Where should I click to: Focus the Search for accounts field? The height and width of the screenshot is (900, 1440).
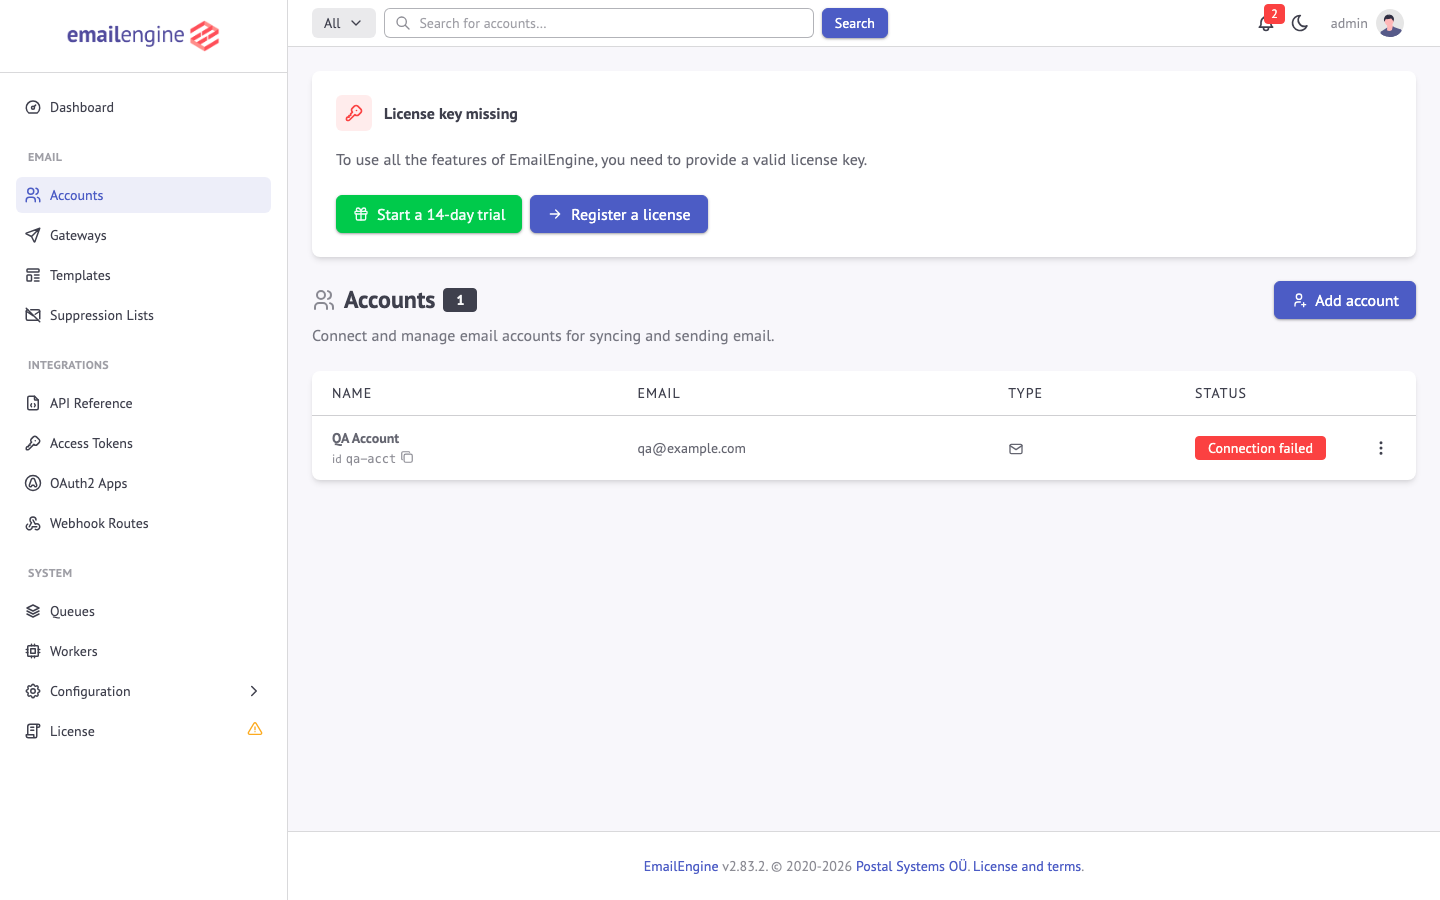[x=599, y=23]
